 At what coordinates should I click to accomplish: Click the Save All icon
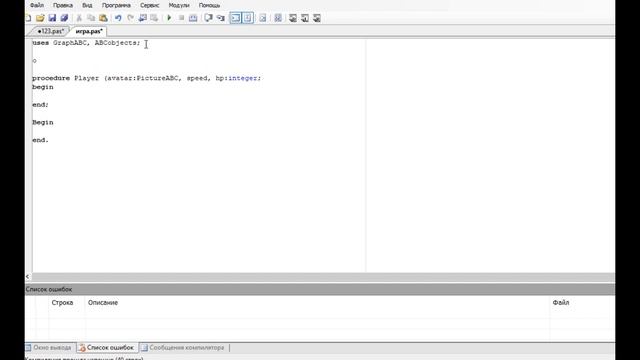[x=64, y=18]
